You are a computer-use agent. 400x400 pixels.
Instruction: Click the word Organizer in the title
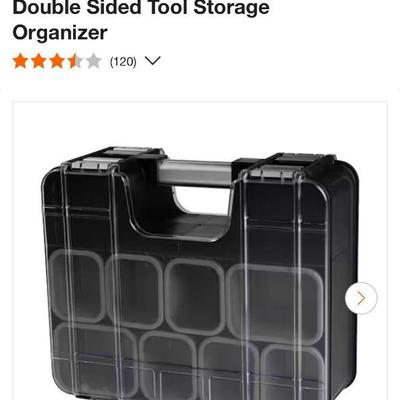coord(60,33)
